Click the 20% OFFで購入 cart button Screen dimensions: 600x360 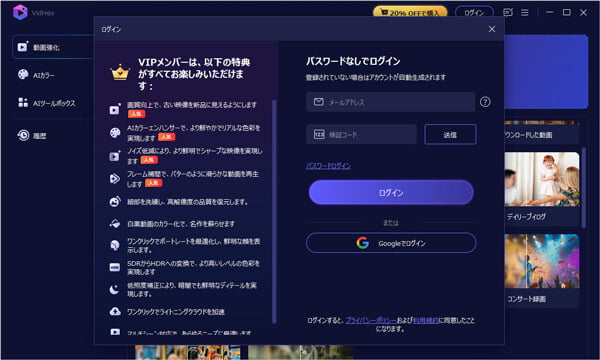coord(410,13)
